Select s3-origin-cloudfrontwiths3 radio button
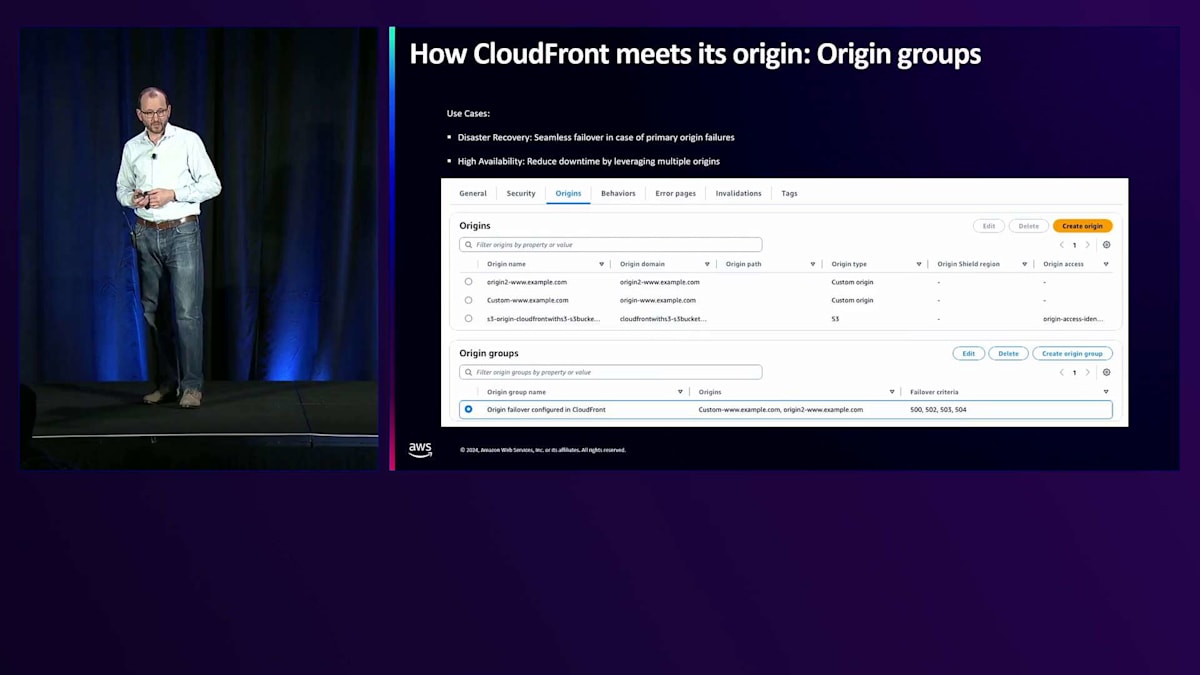The height and width of the screenshot is (675, 1200). tap(468, 318)
